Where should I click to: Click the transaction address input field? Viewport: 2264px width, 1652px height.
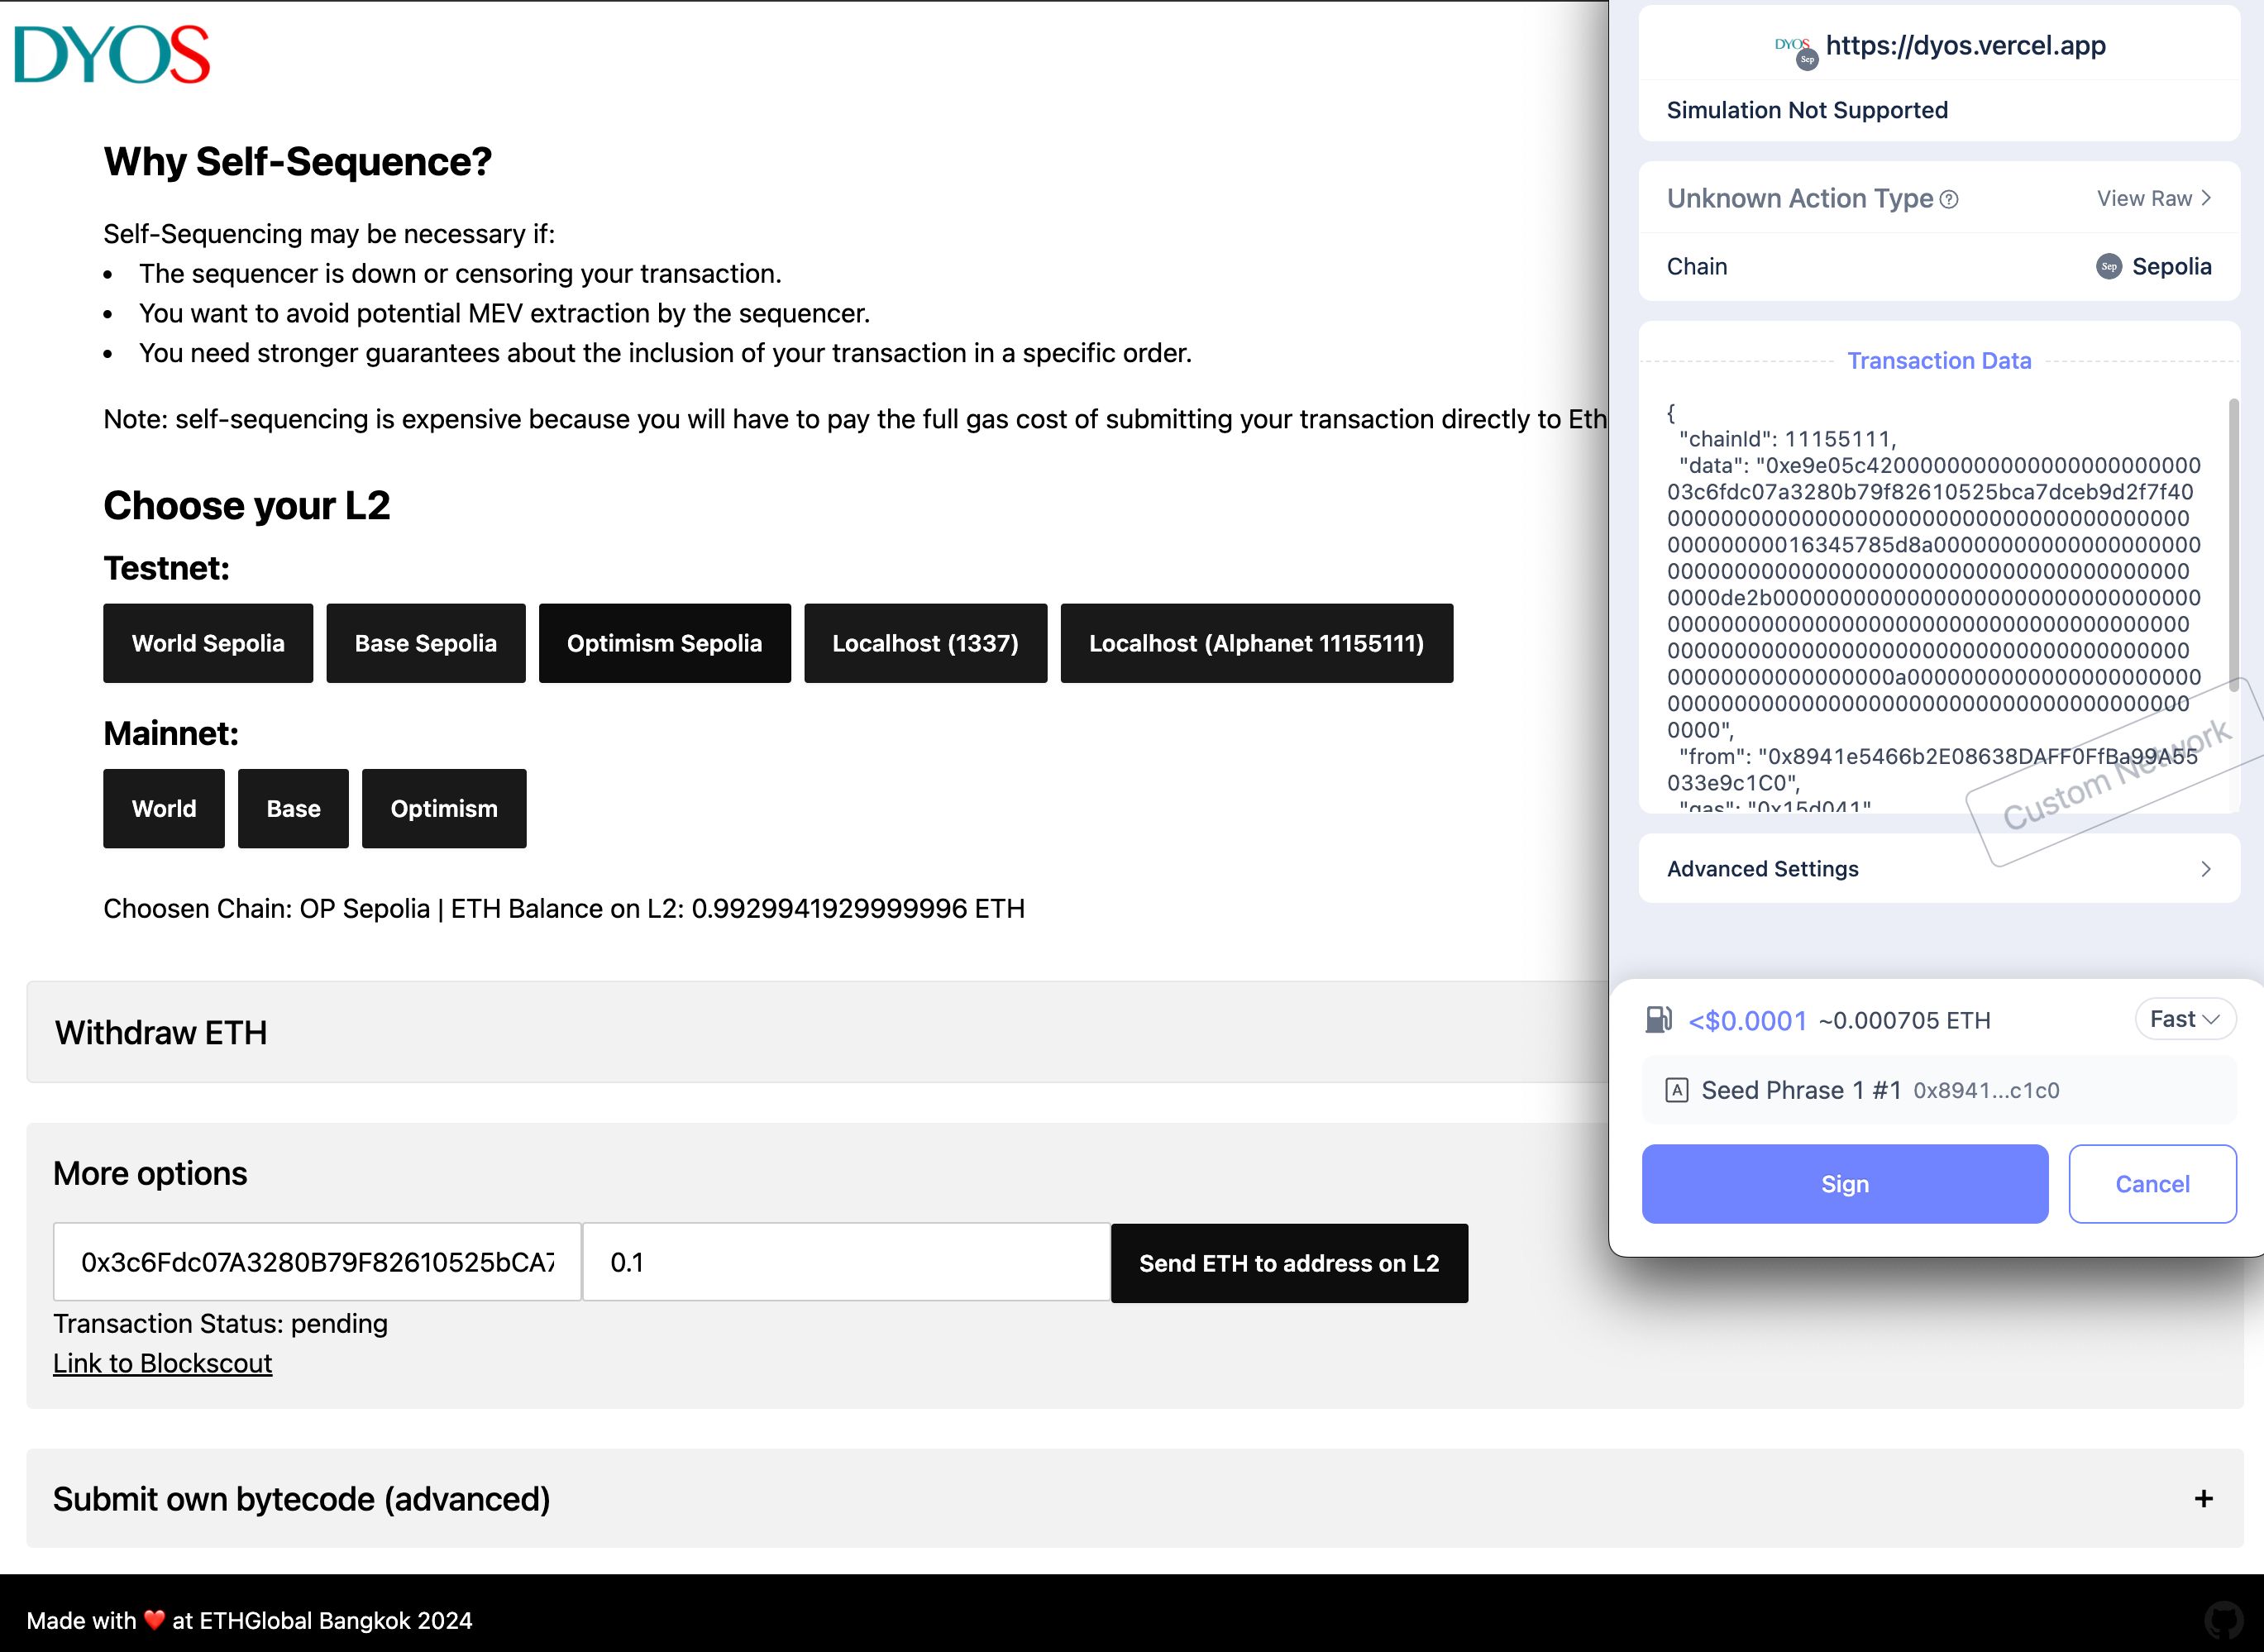point(318,1262)
